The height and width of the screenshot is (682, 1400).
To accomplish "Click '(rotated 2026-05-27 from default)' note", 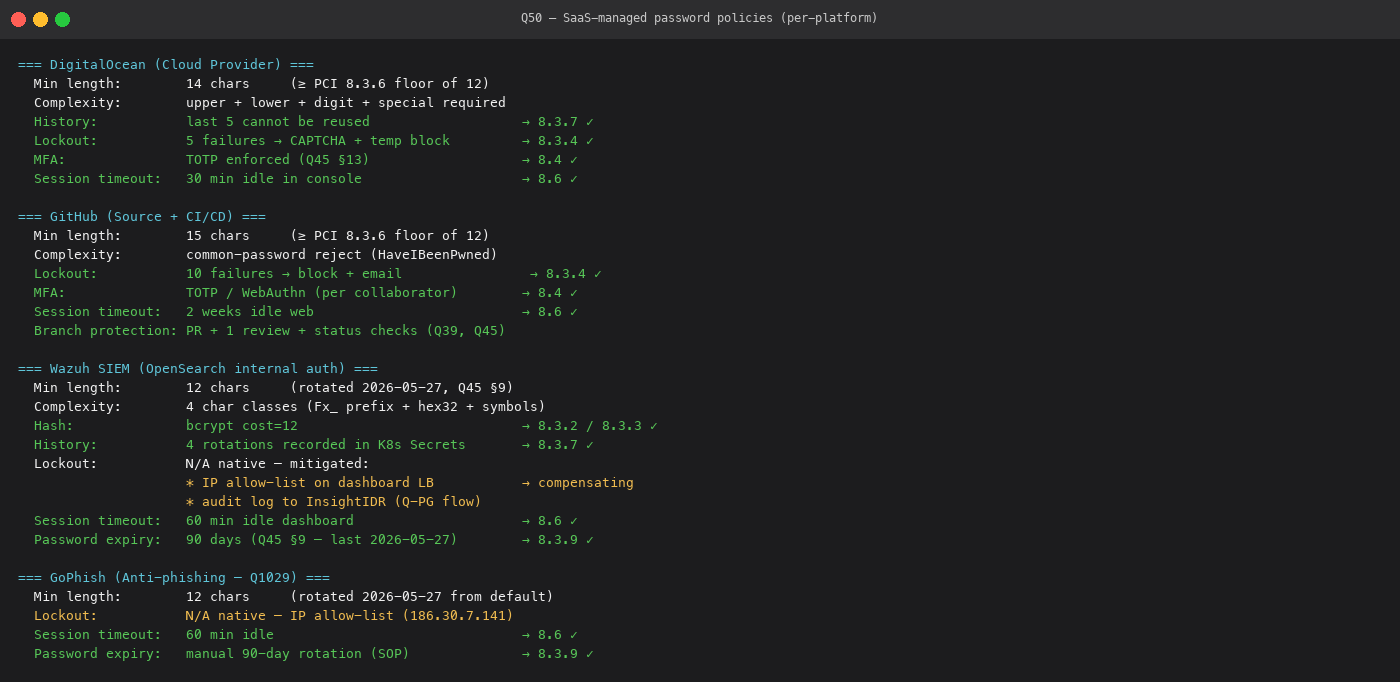I will [422, 596].
